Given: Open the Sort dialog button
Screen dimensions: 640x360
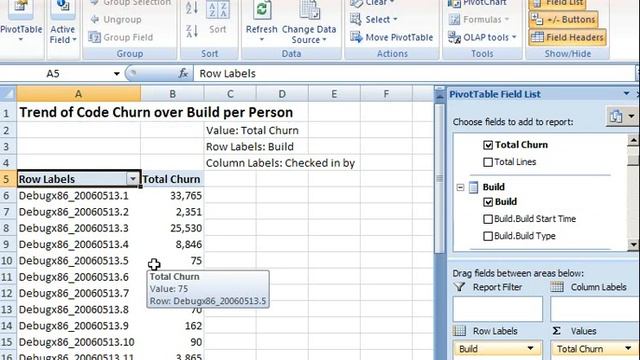Looking at the screenshot, I should [x=218, y=18].
